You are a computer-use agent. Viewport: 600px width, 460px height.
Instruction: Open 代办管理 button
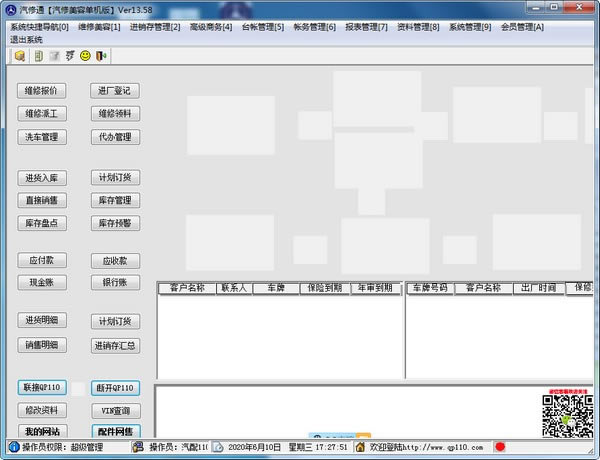pos(116,137)
